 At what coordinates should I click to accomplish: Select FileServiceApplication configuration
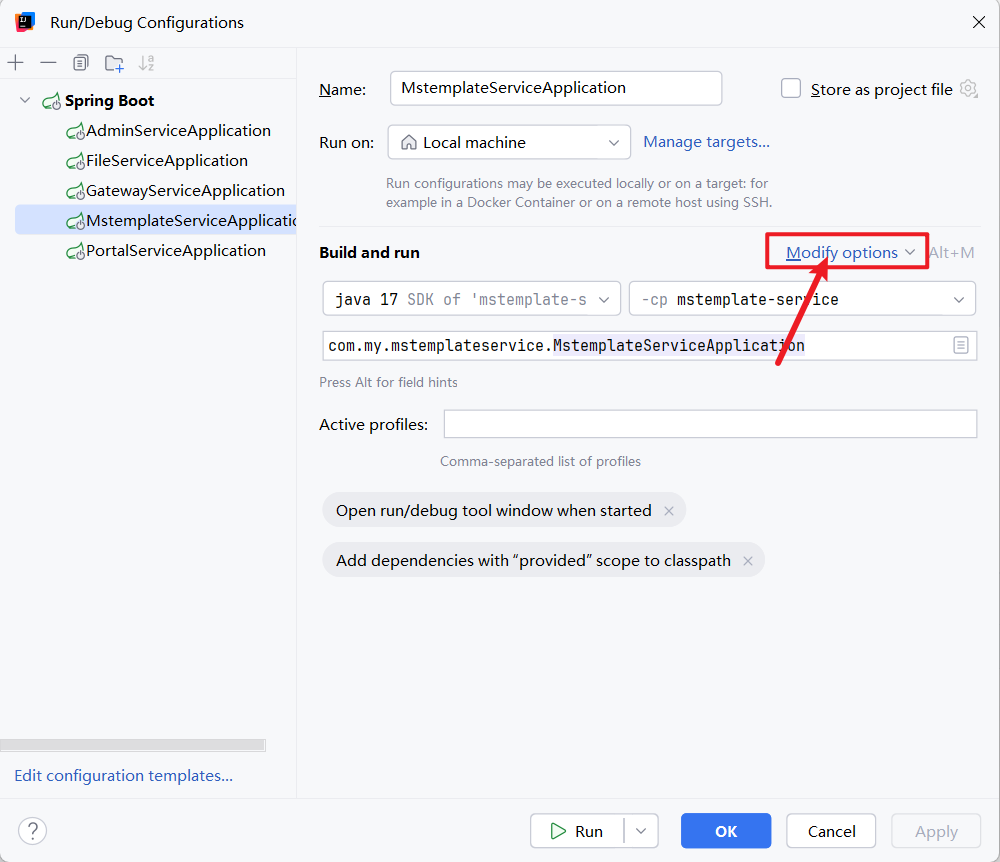157,161
